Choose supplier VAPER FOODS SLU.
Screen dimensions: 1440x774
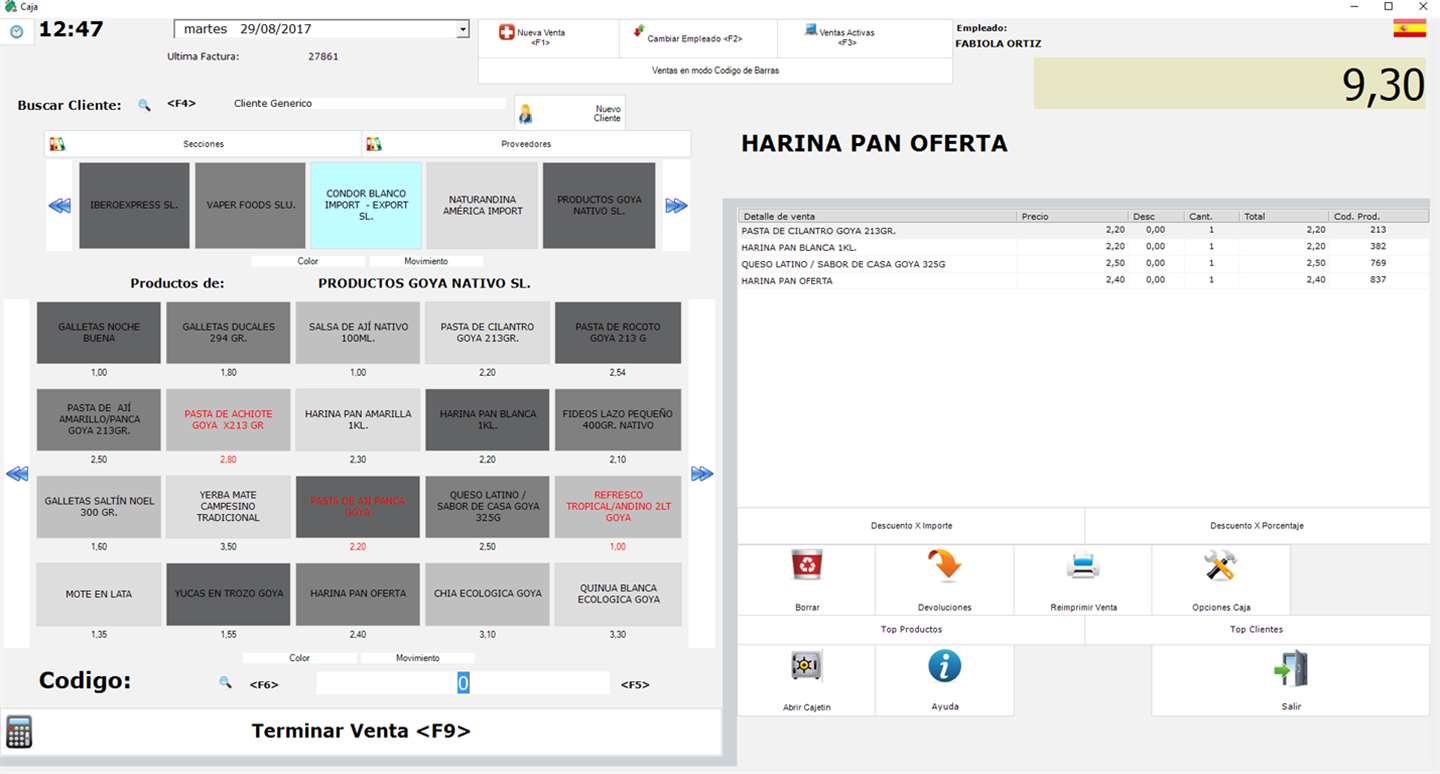[x=250, y=205]
